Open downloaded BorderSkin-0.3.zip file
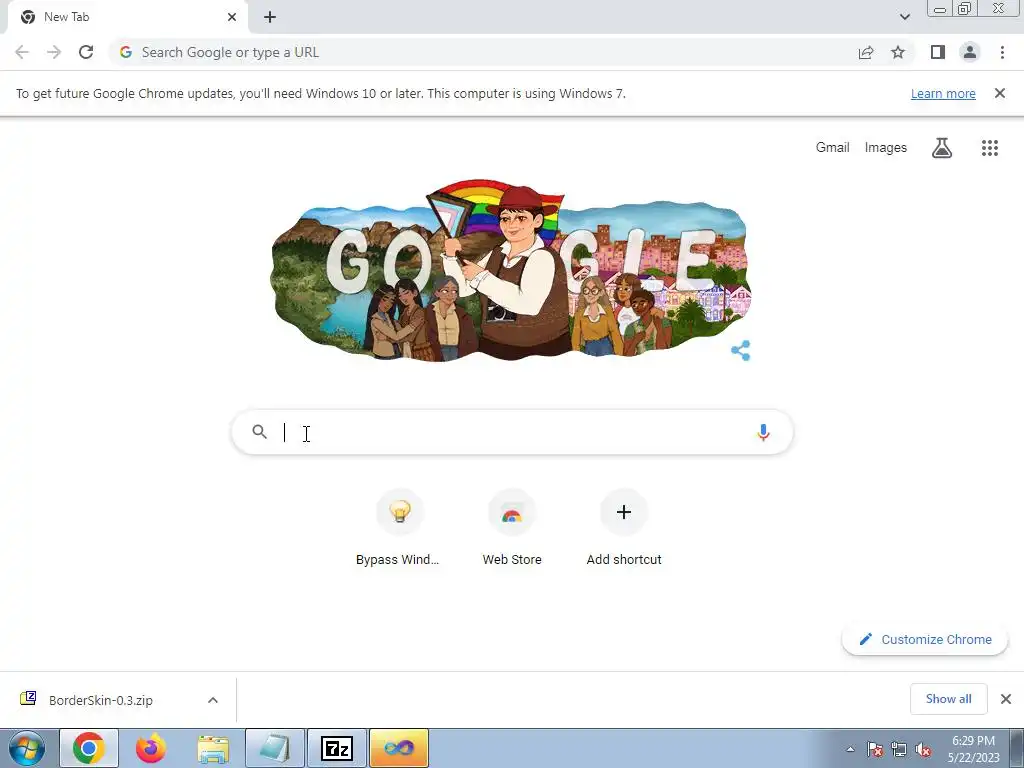The width and height of the screenshot is (1024, 768). [x=101, y=700]
